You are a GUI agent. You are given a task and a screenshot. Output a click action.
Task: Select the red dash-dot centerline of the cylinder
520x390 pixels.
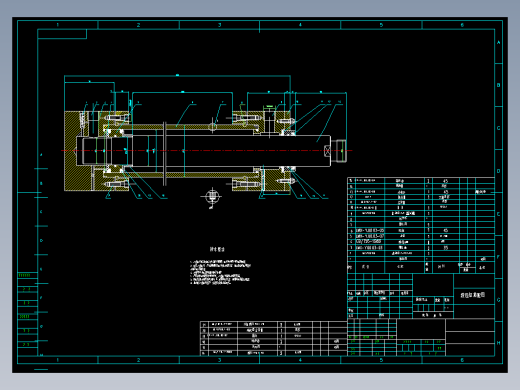(x=207, y=151)
